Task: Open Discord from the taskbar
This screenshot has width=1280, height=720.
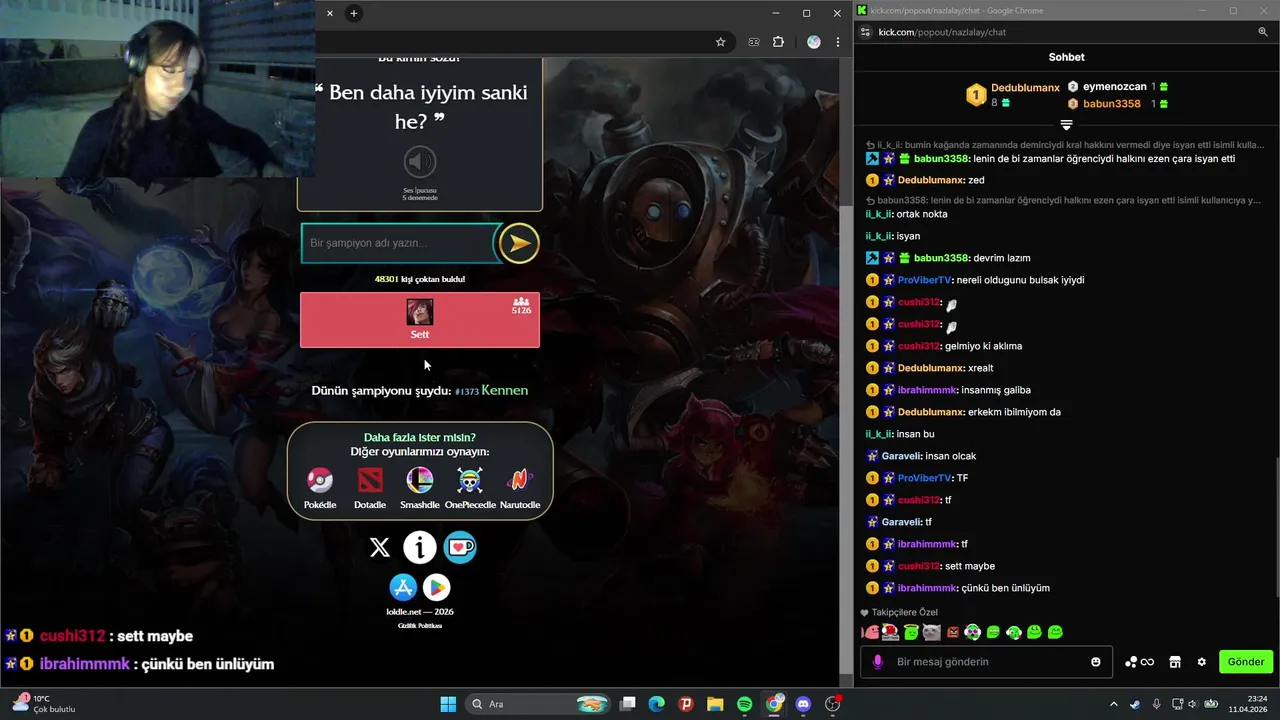Action: 803,704
